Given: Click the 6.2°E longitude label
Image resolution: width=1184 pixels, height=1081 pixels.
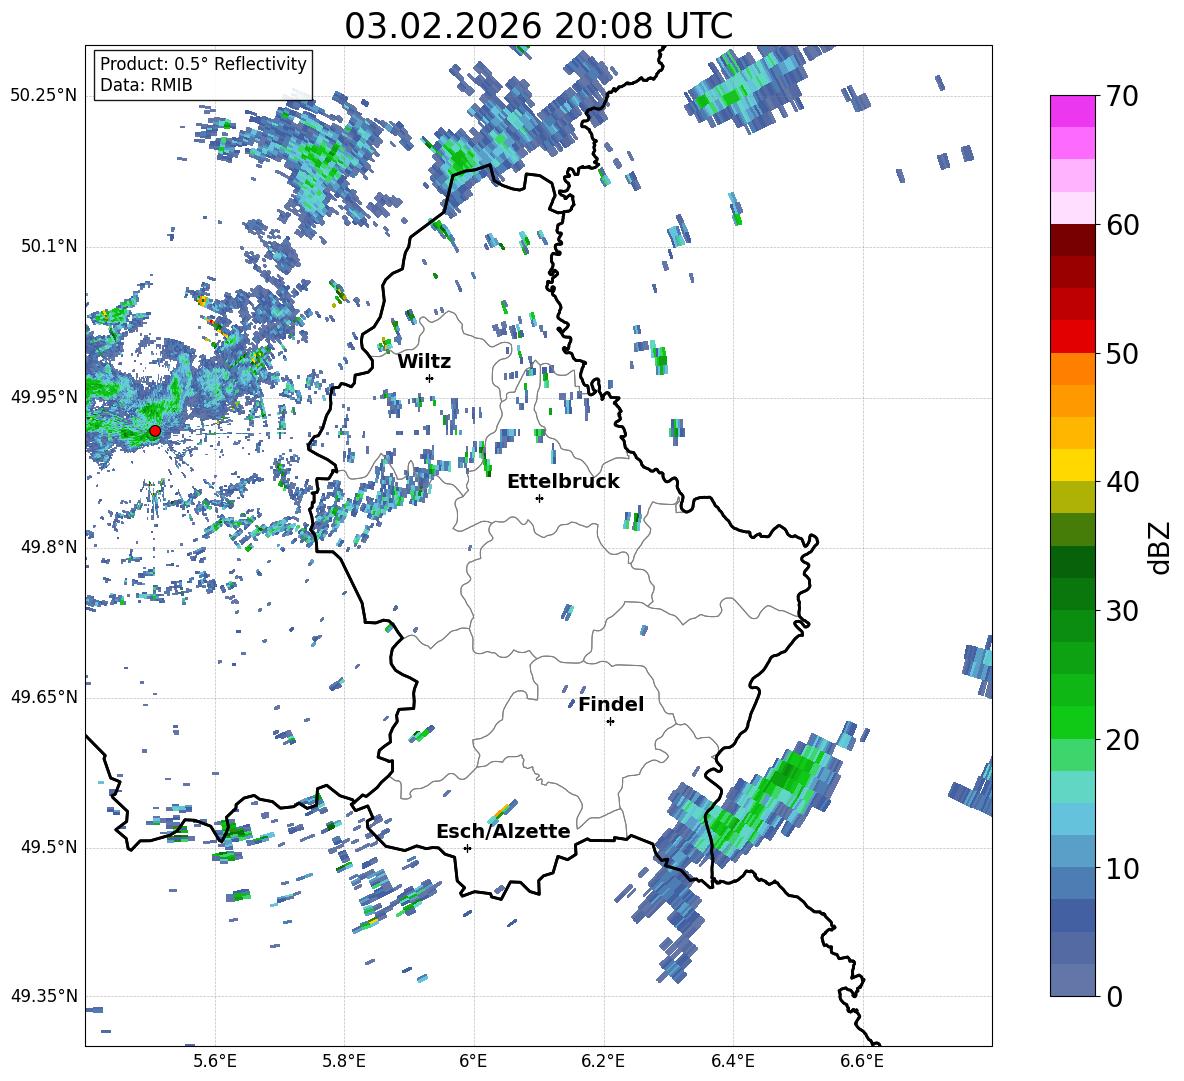Looking at the screenshot, I should 603,1061.
